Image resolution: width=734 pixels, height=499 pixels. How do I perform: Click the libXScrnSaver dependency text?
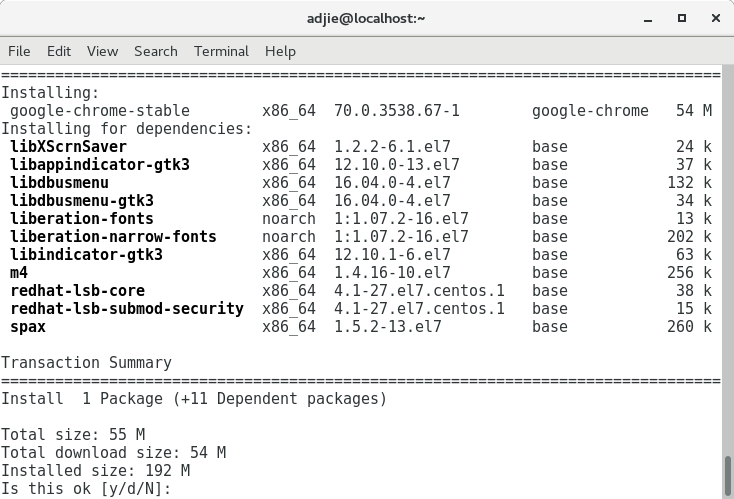coord(68,147)
